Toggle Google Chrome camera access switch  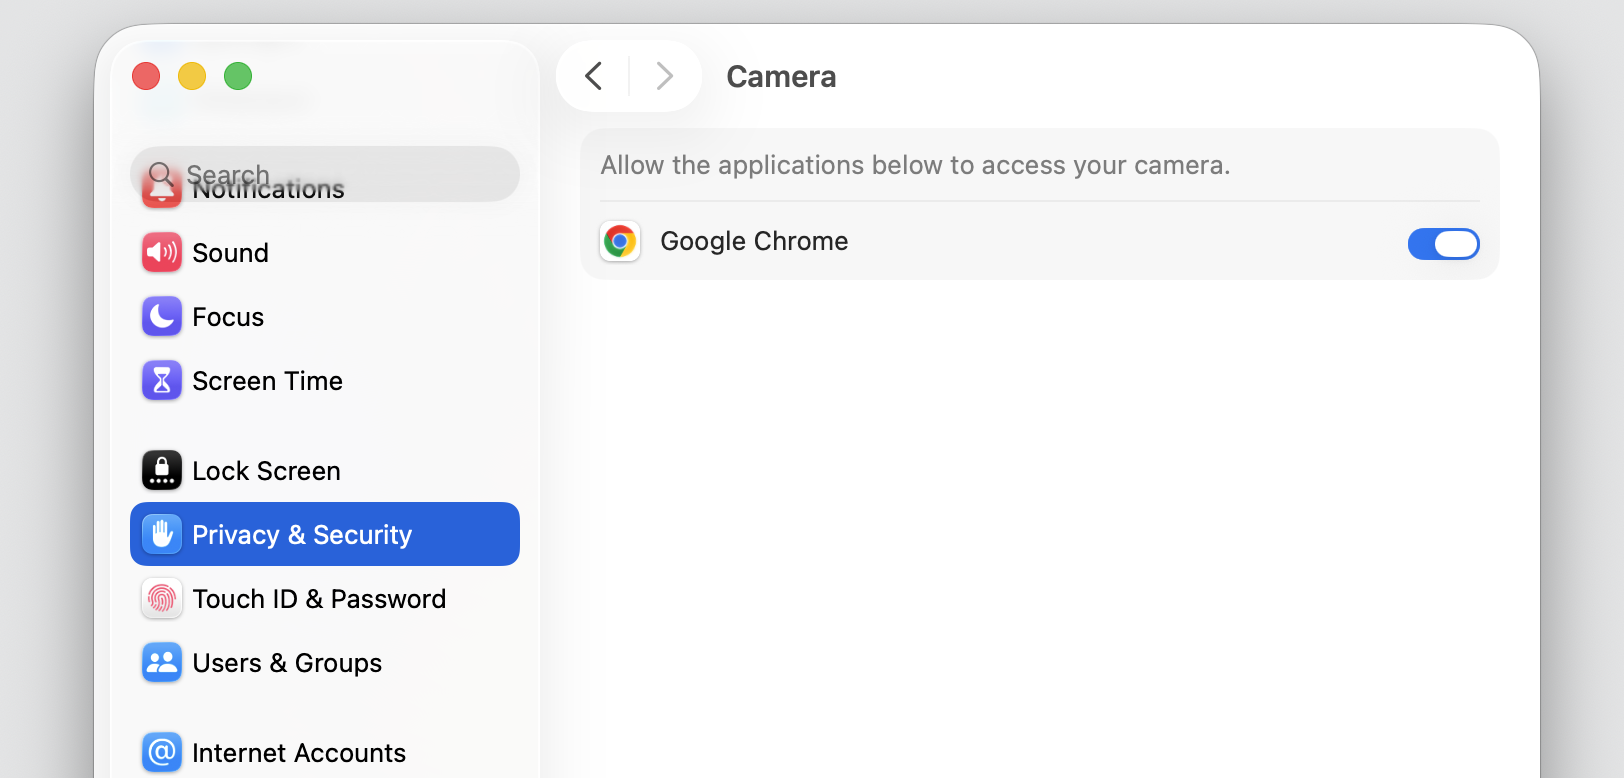pos(1443,243)
